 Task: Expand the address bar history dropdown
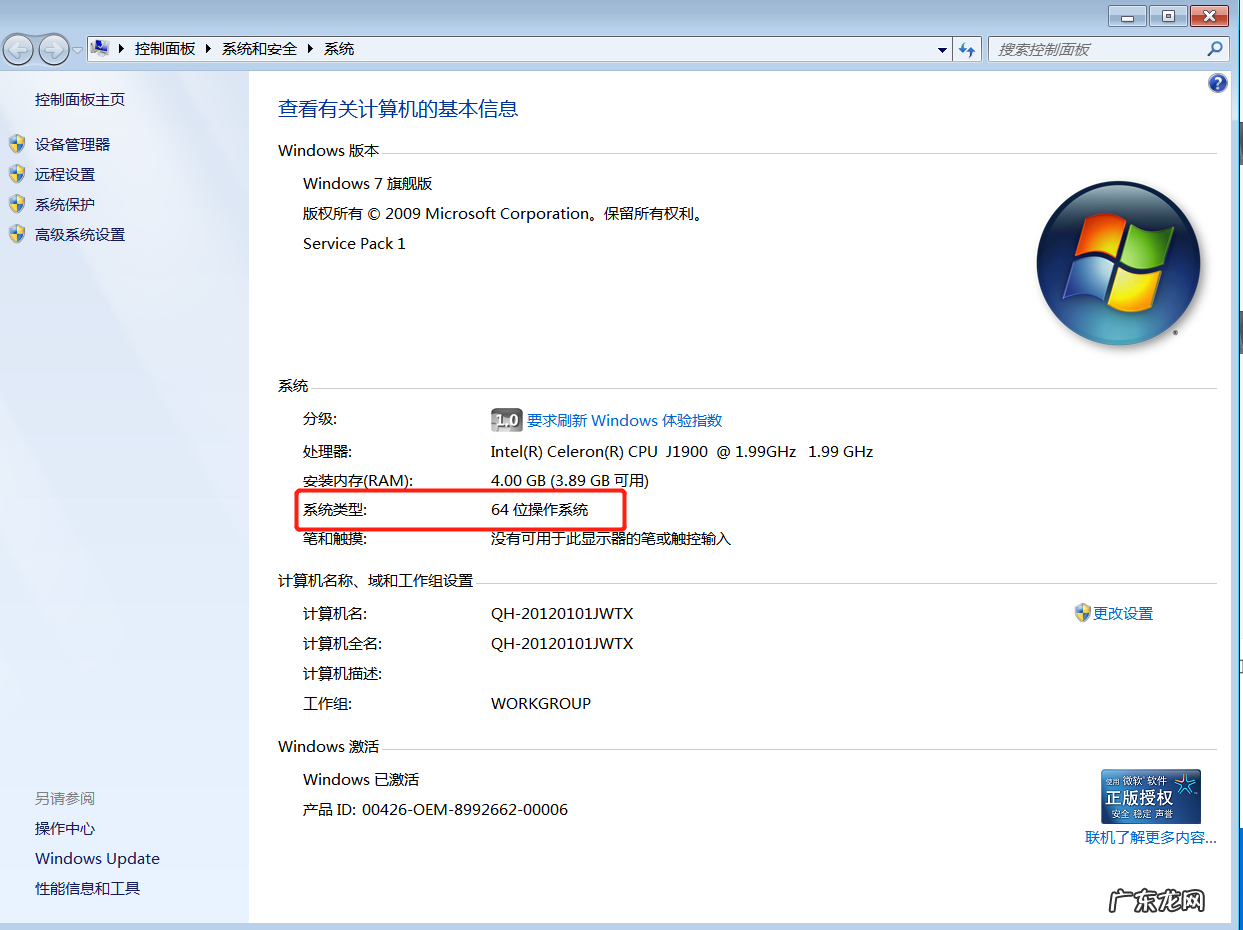(942, 49)
